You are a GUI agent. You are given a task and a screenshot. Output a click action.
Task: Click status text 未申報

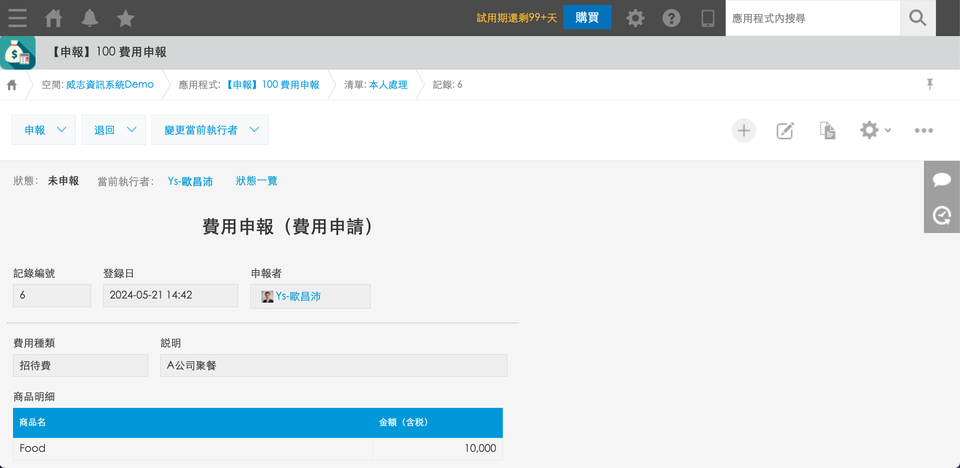[64, 181]
